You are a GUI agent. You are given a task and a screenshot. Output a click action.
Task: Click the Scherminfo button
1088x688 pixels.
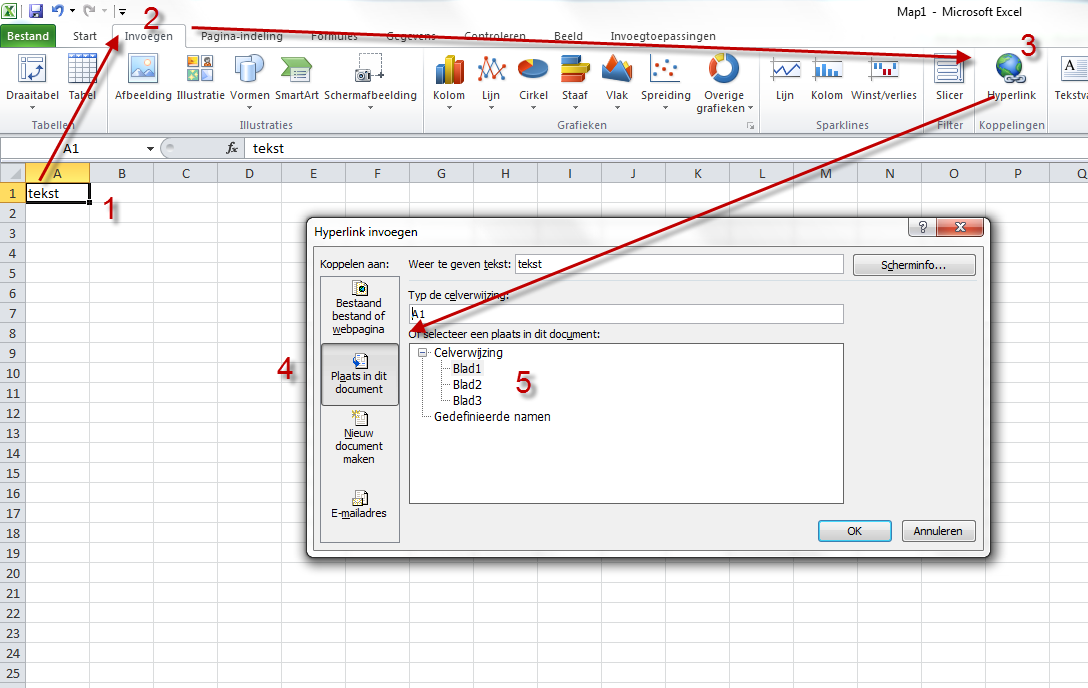(x=913, y=265)
